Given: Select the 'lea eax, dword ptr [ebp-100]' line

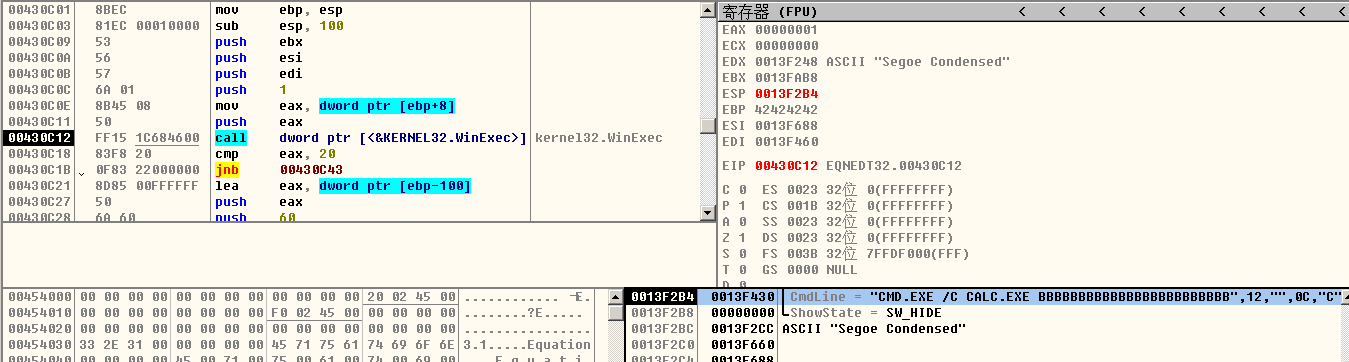Looking at the screenshot, I should coord(343,185).
